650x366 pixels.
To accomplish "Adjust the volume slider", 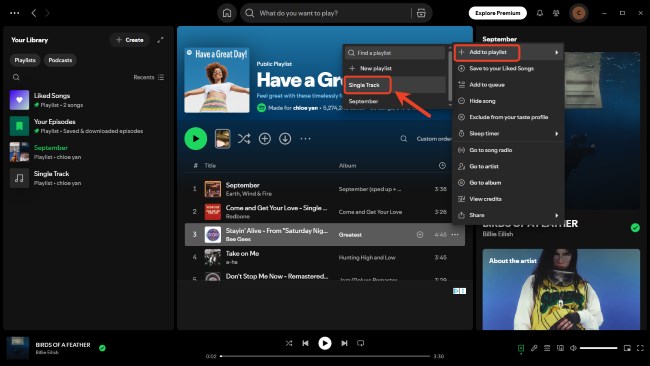I will click(598, 348).
